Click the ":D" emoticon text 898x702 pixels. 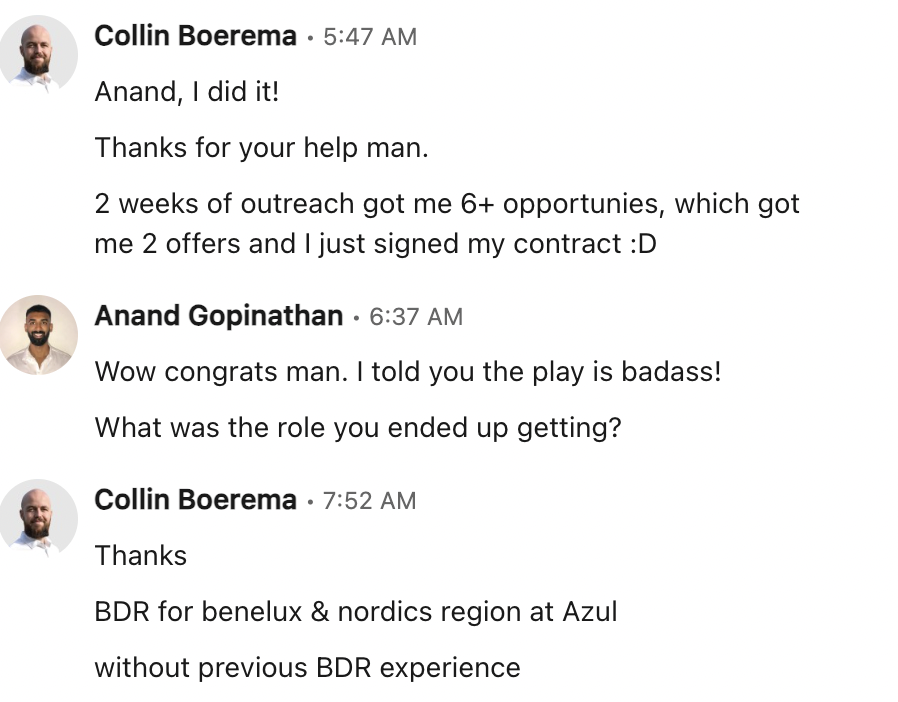pos(641,244)
